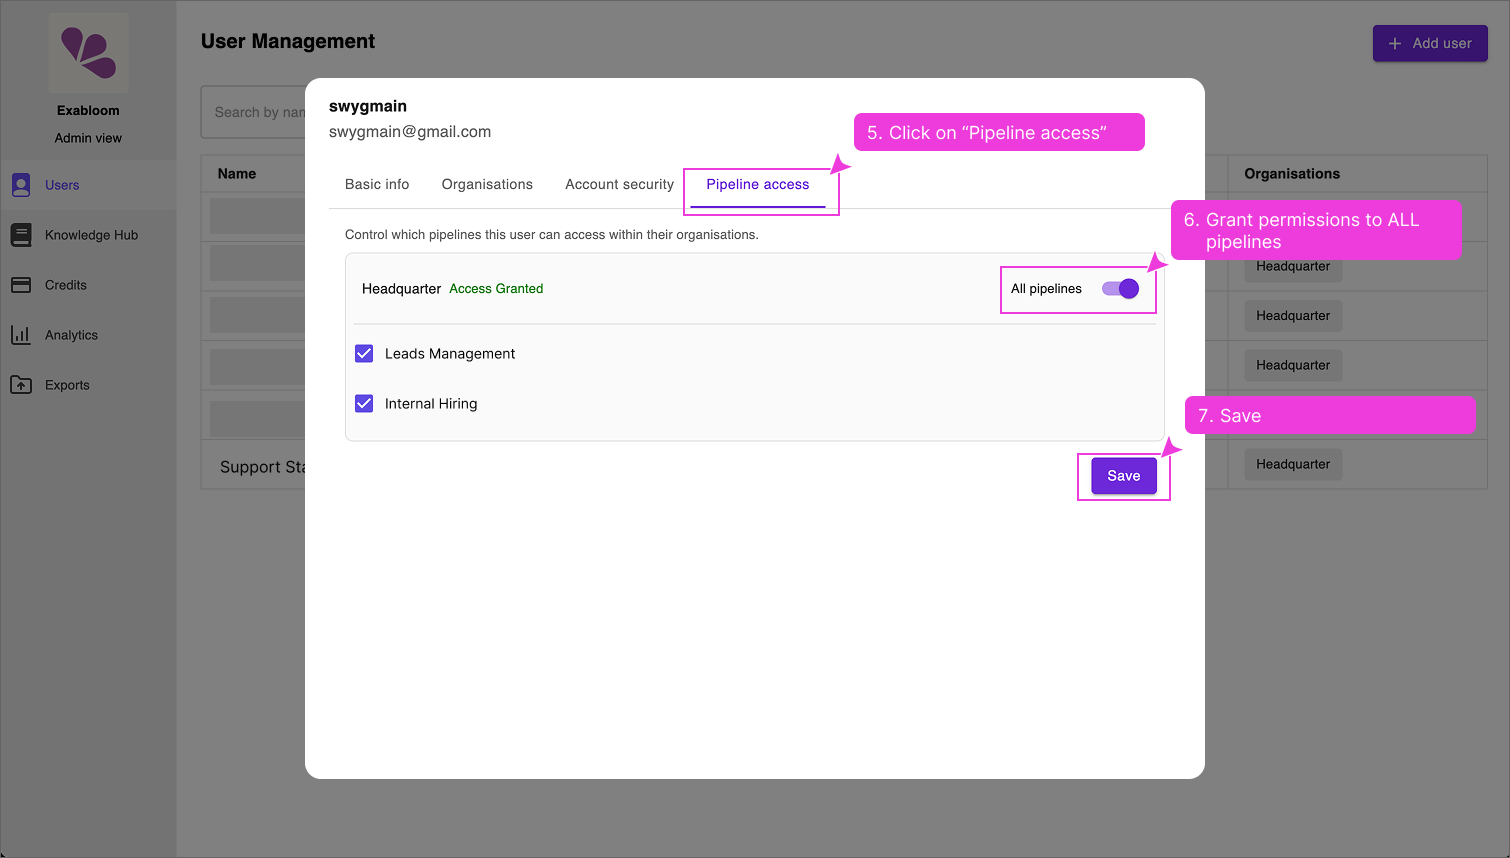The width and height of the screenshot is (1510, 858).
Task: Click the Add user button
Action: point(1430,43)
